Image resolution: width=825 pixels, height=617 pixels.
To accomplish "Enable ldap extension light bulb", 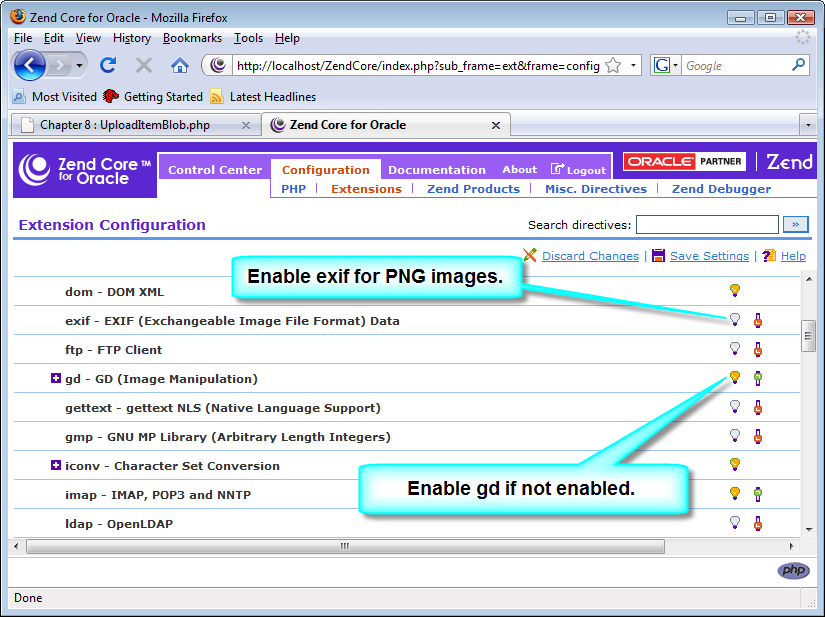I will [x=735, y=522].
